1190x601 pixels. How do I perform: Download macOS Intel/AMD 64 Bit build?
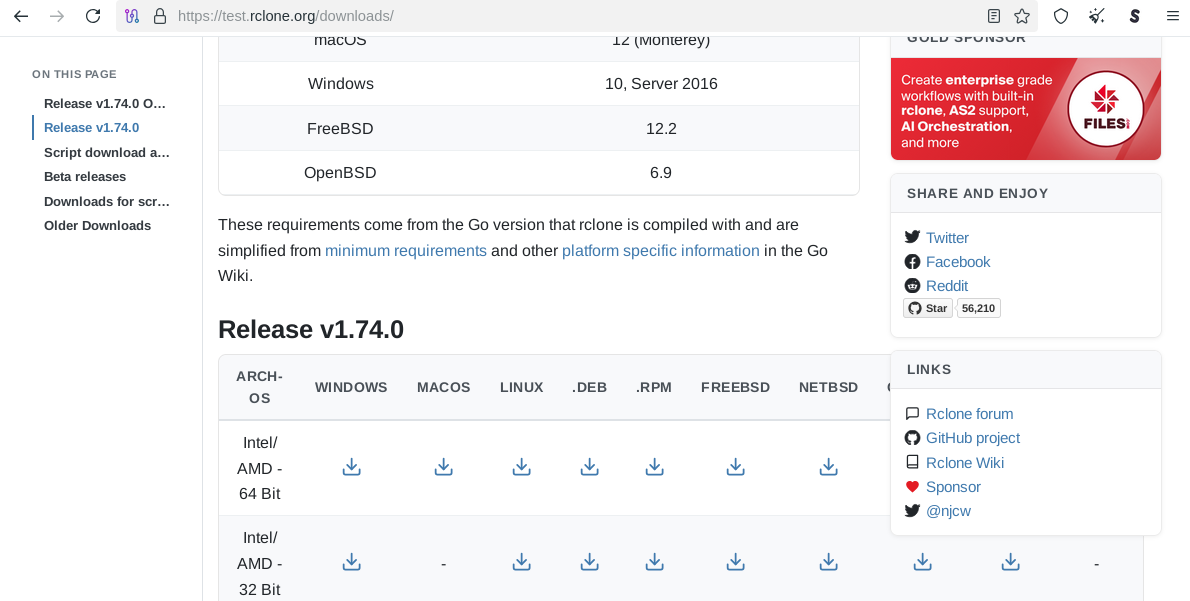click(x=443, y=467)
